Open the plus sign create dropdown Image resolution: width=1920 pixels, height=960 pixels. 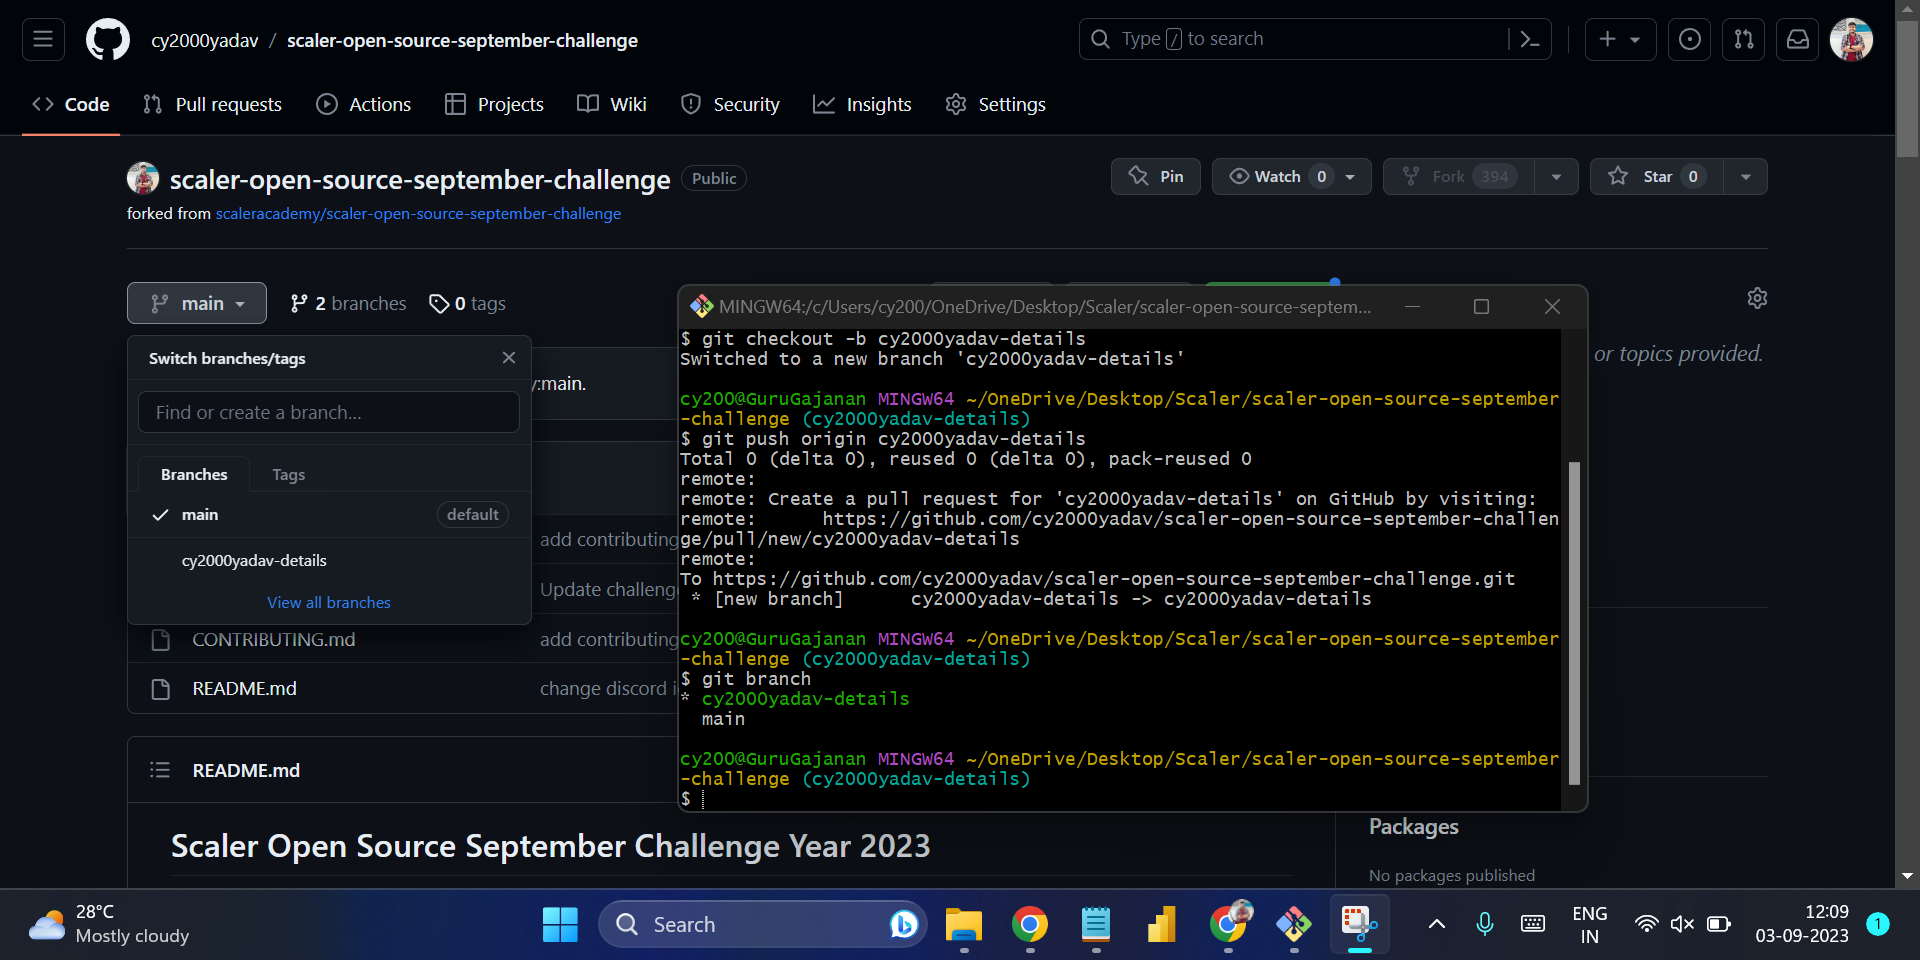point(1620,39)
